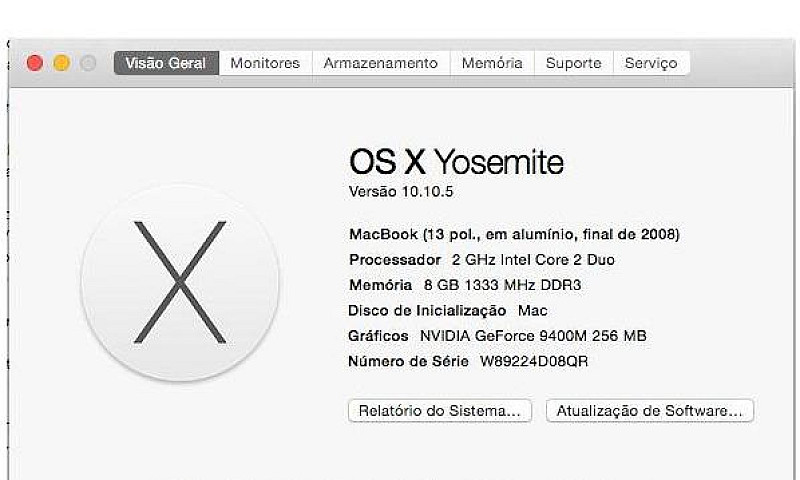Select the MacBook model description line
The image size is (800, 480).
[x=514, y=234]
